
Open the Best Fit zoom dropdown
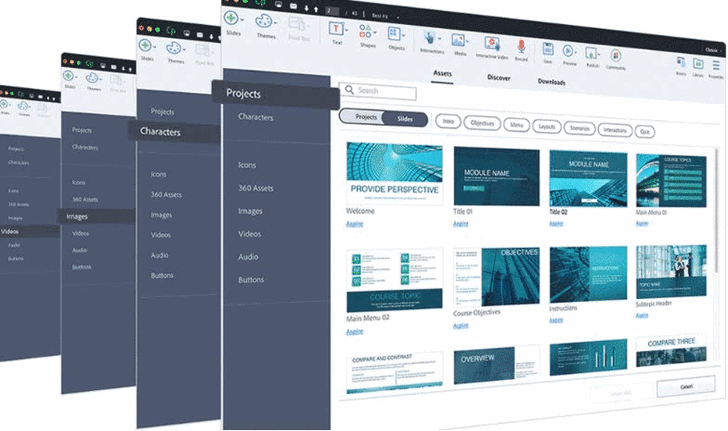385,16
